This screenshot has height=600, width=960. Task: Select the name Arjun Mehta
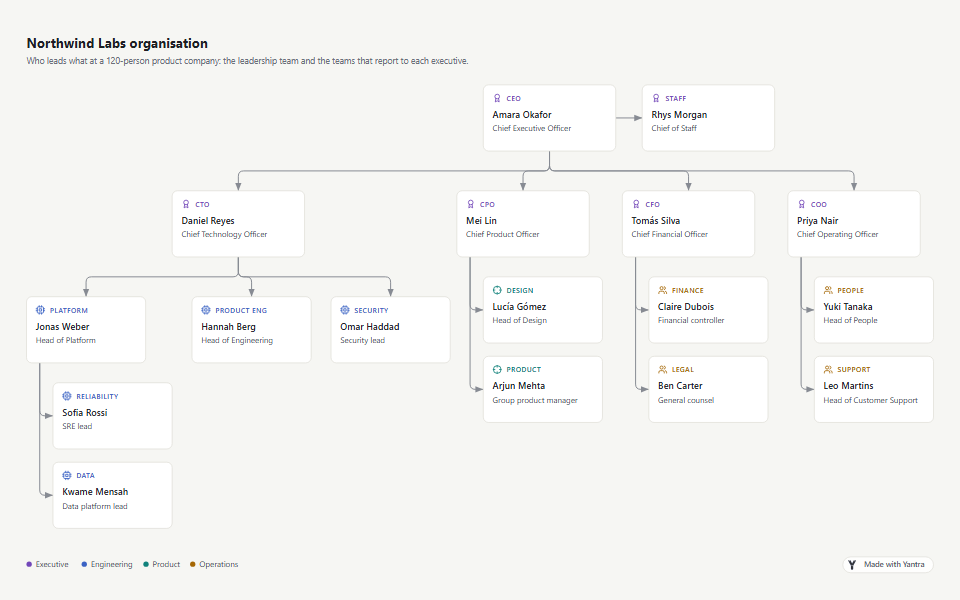[x=519, y=386]
